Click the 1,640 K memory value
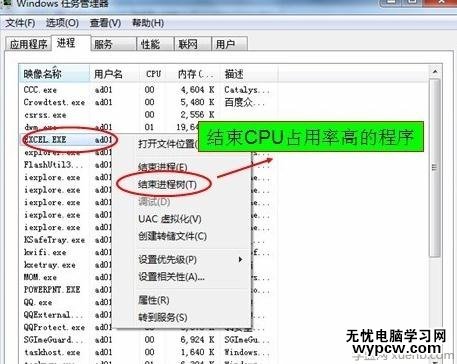The height and width of the screenshot is (364, 457). pyautogui.click(x=197, y=352)
